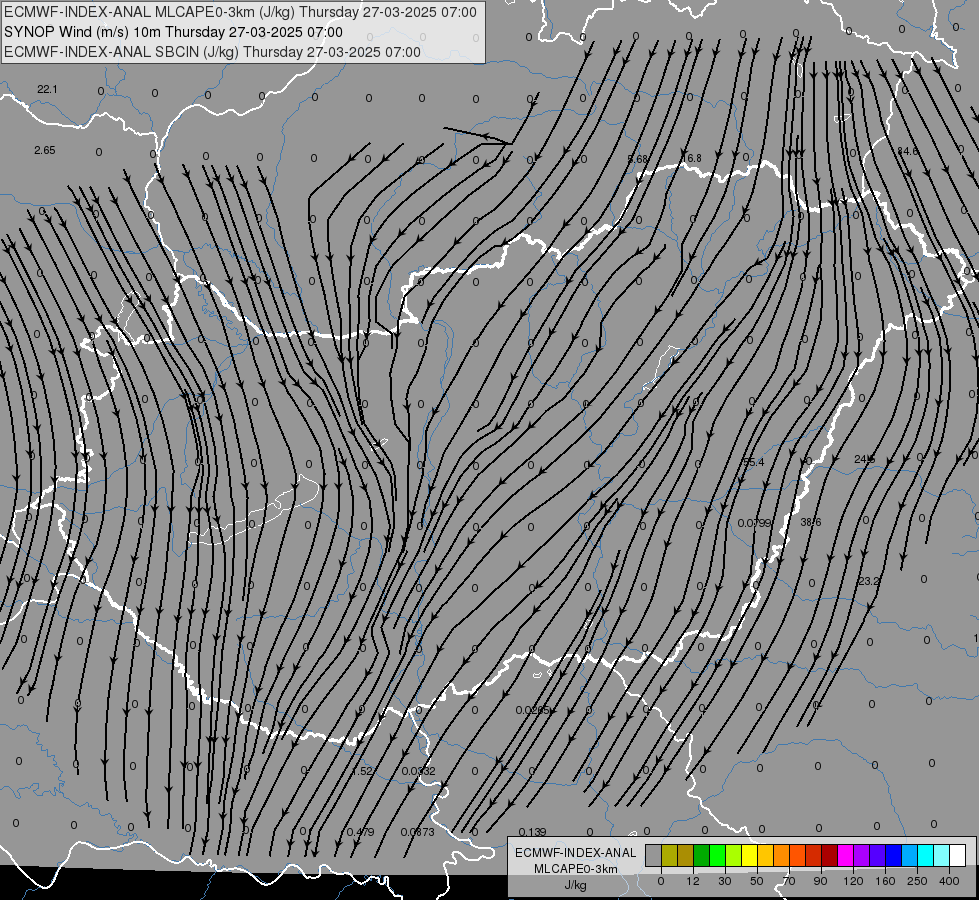Pick the pure yellow legend swatch

(x=750, y=855)
